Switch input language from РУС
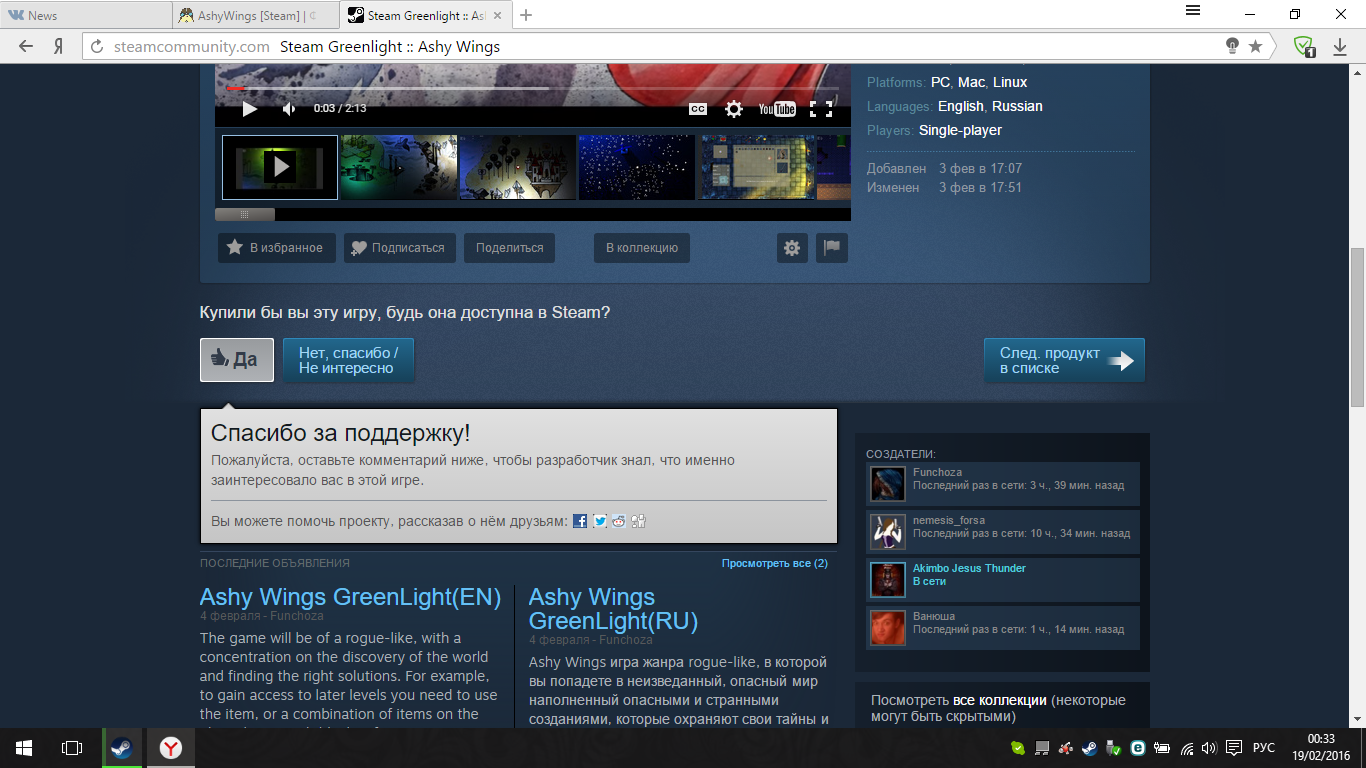Image resolution: width=1366 pixels, height=768 pixels. 1264,748
